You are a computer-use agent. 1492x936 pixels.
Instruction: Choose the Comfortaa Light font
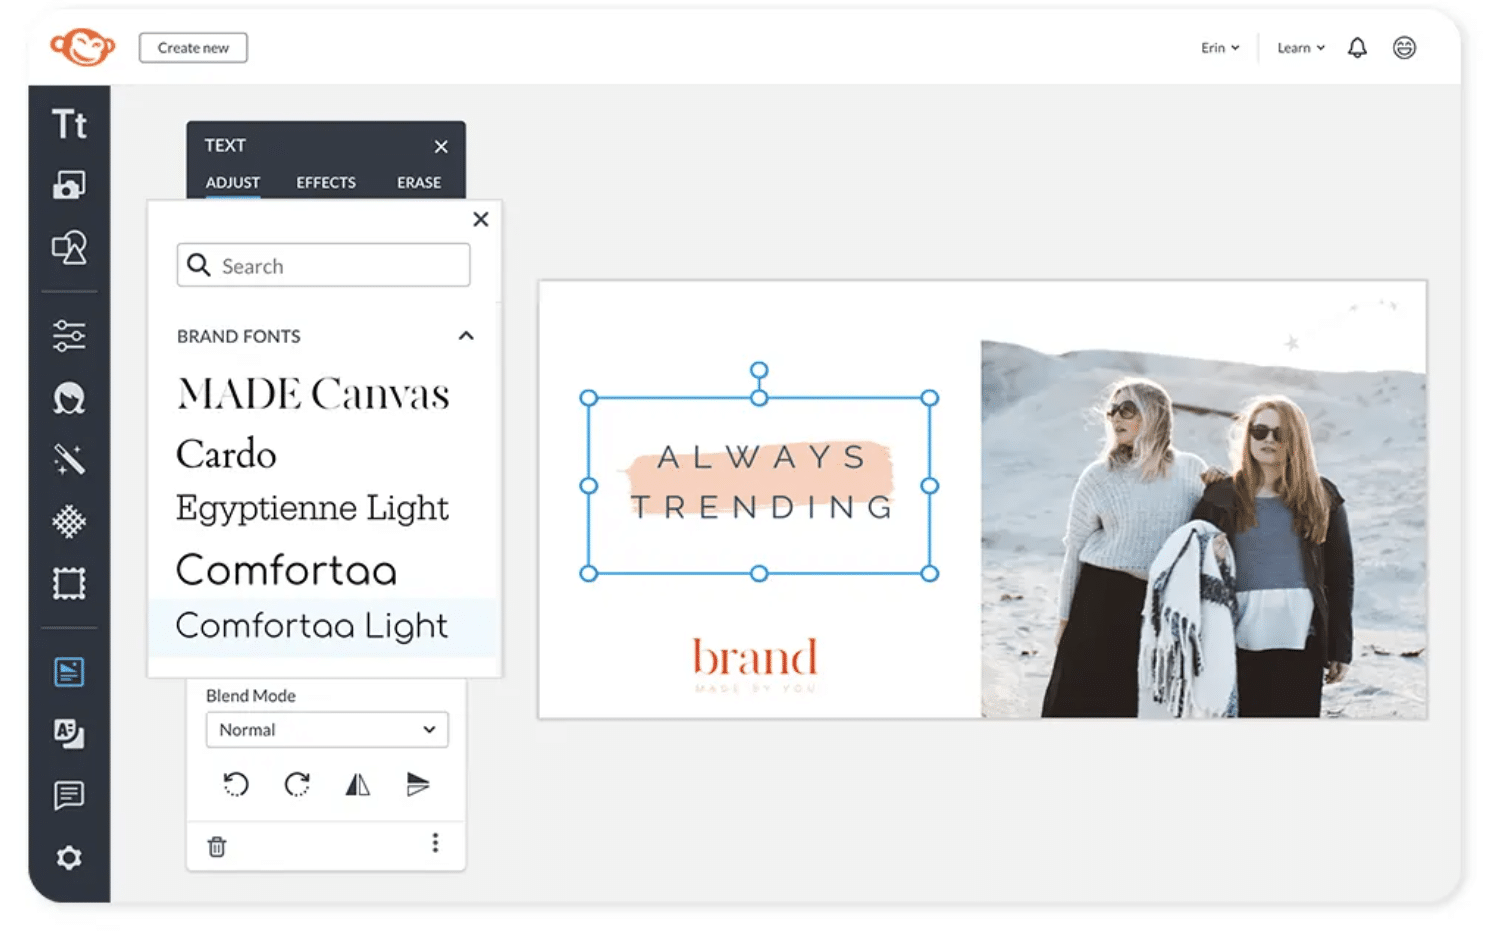click(312, 626)
